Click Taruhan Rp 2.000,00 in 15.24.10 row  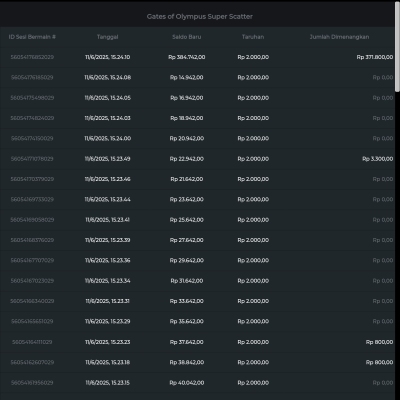253,57
